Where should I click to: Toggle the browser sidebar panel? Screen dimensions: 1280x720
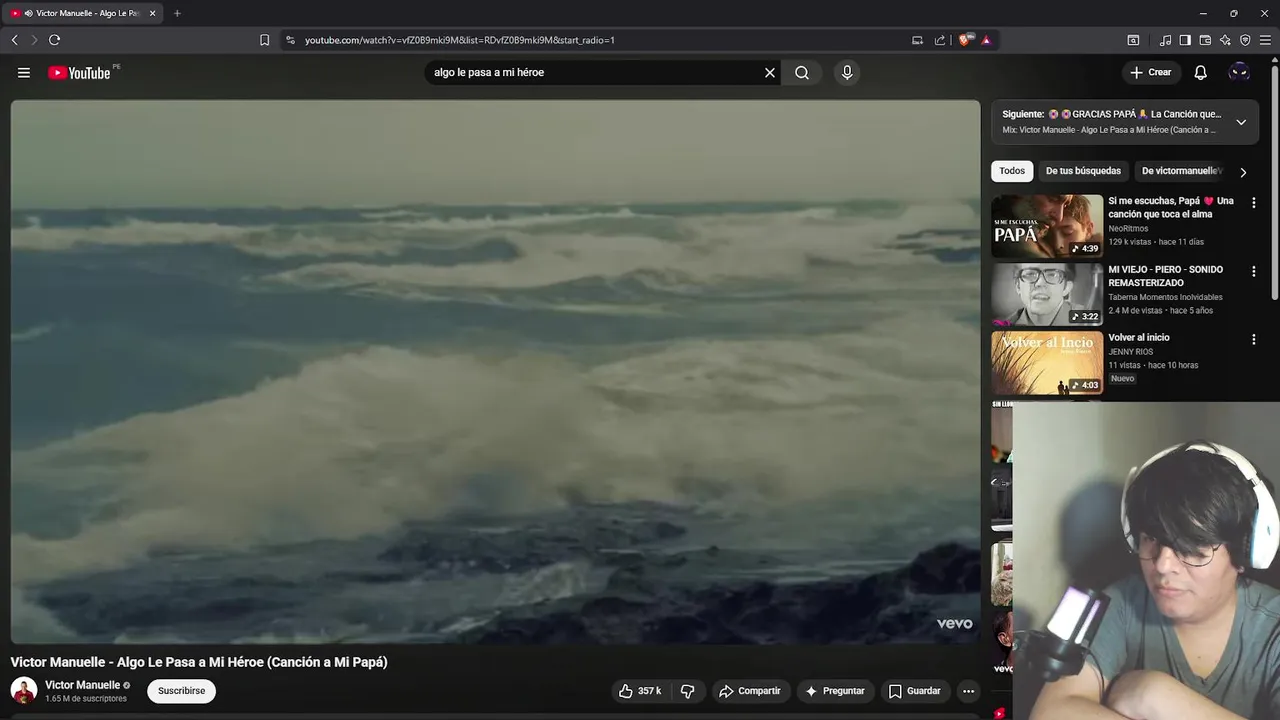(1185, 40)
